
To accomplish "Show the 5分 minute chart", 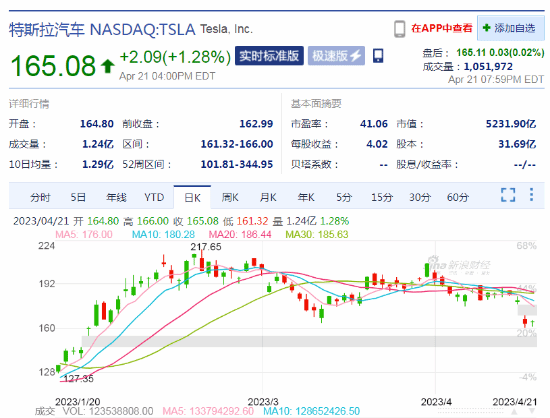I will coord(344,197).
